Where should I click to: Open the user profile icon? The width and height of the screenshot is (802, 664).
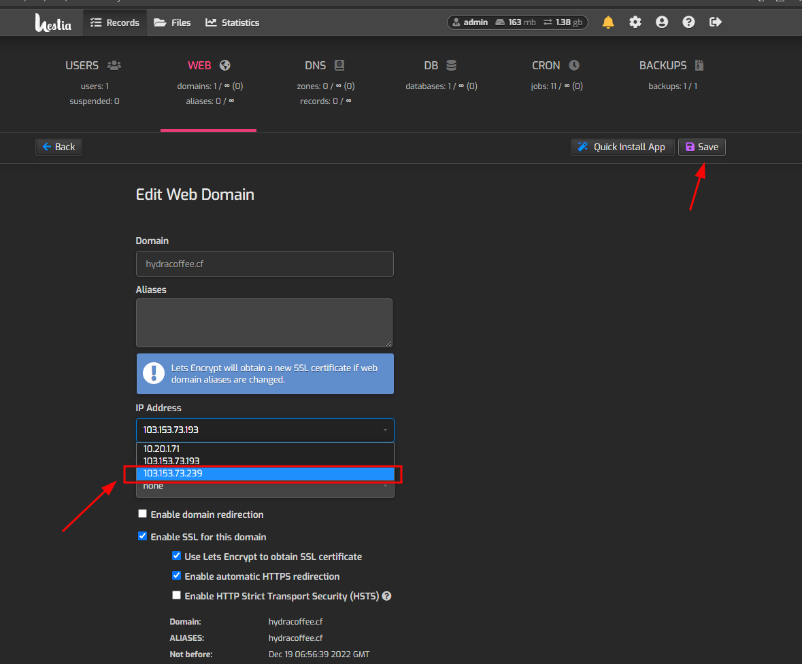pyautogui.click(x=662, y=22)
